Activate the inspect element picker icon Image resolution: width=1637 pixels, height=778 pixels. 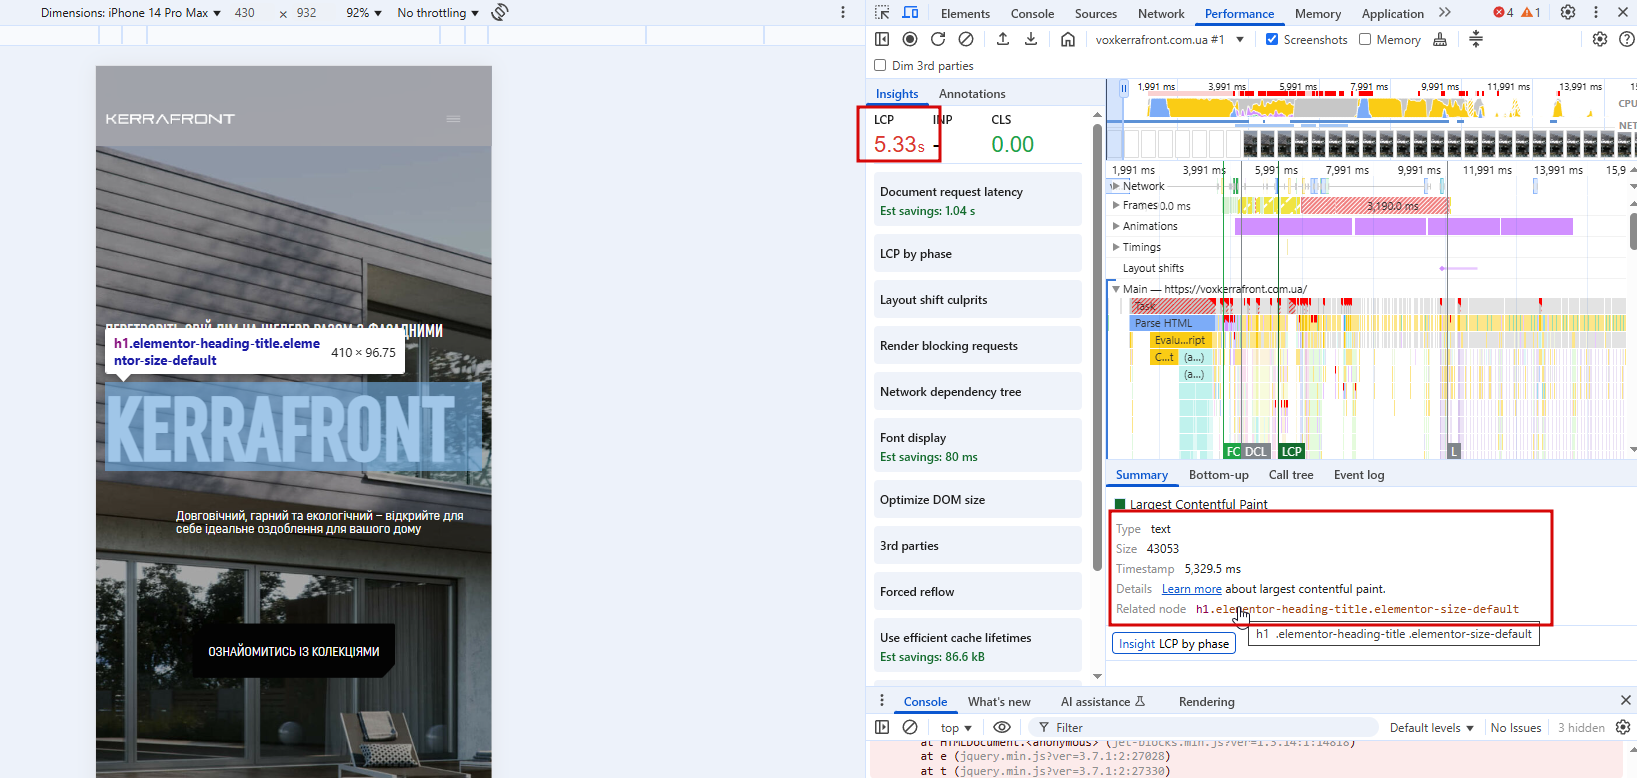[x=882, y=13]
